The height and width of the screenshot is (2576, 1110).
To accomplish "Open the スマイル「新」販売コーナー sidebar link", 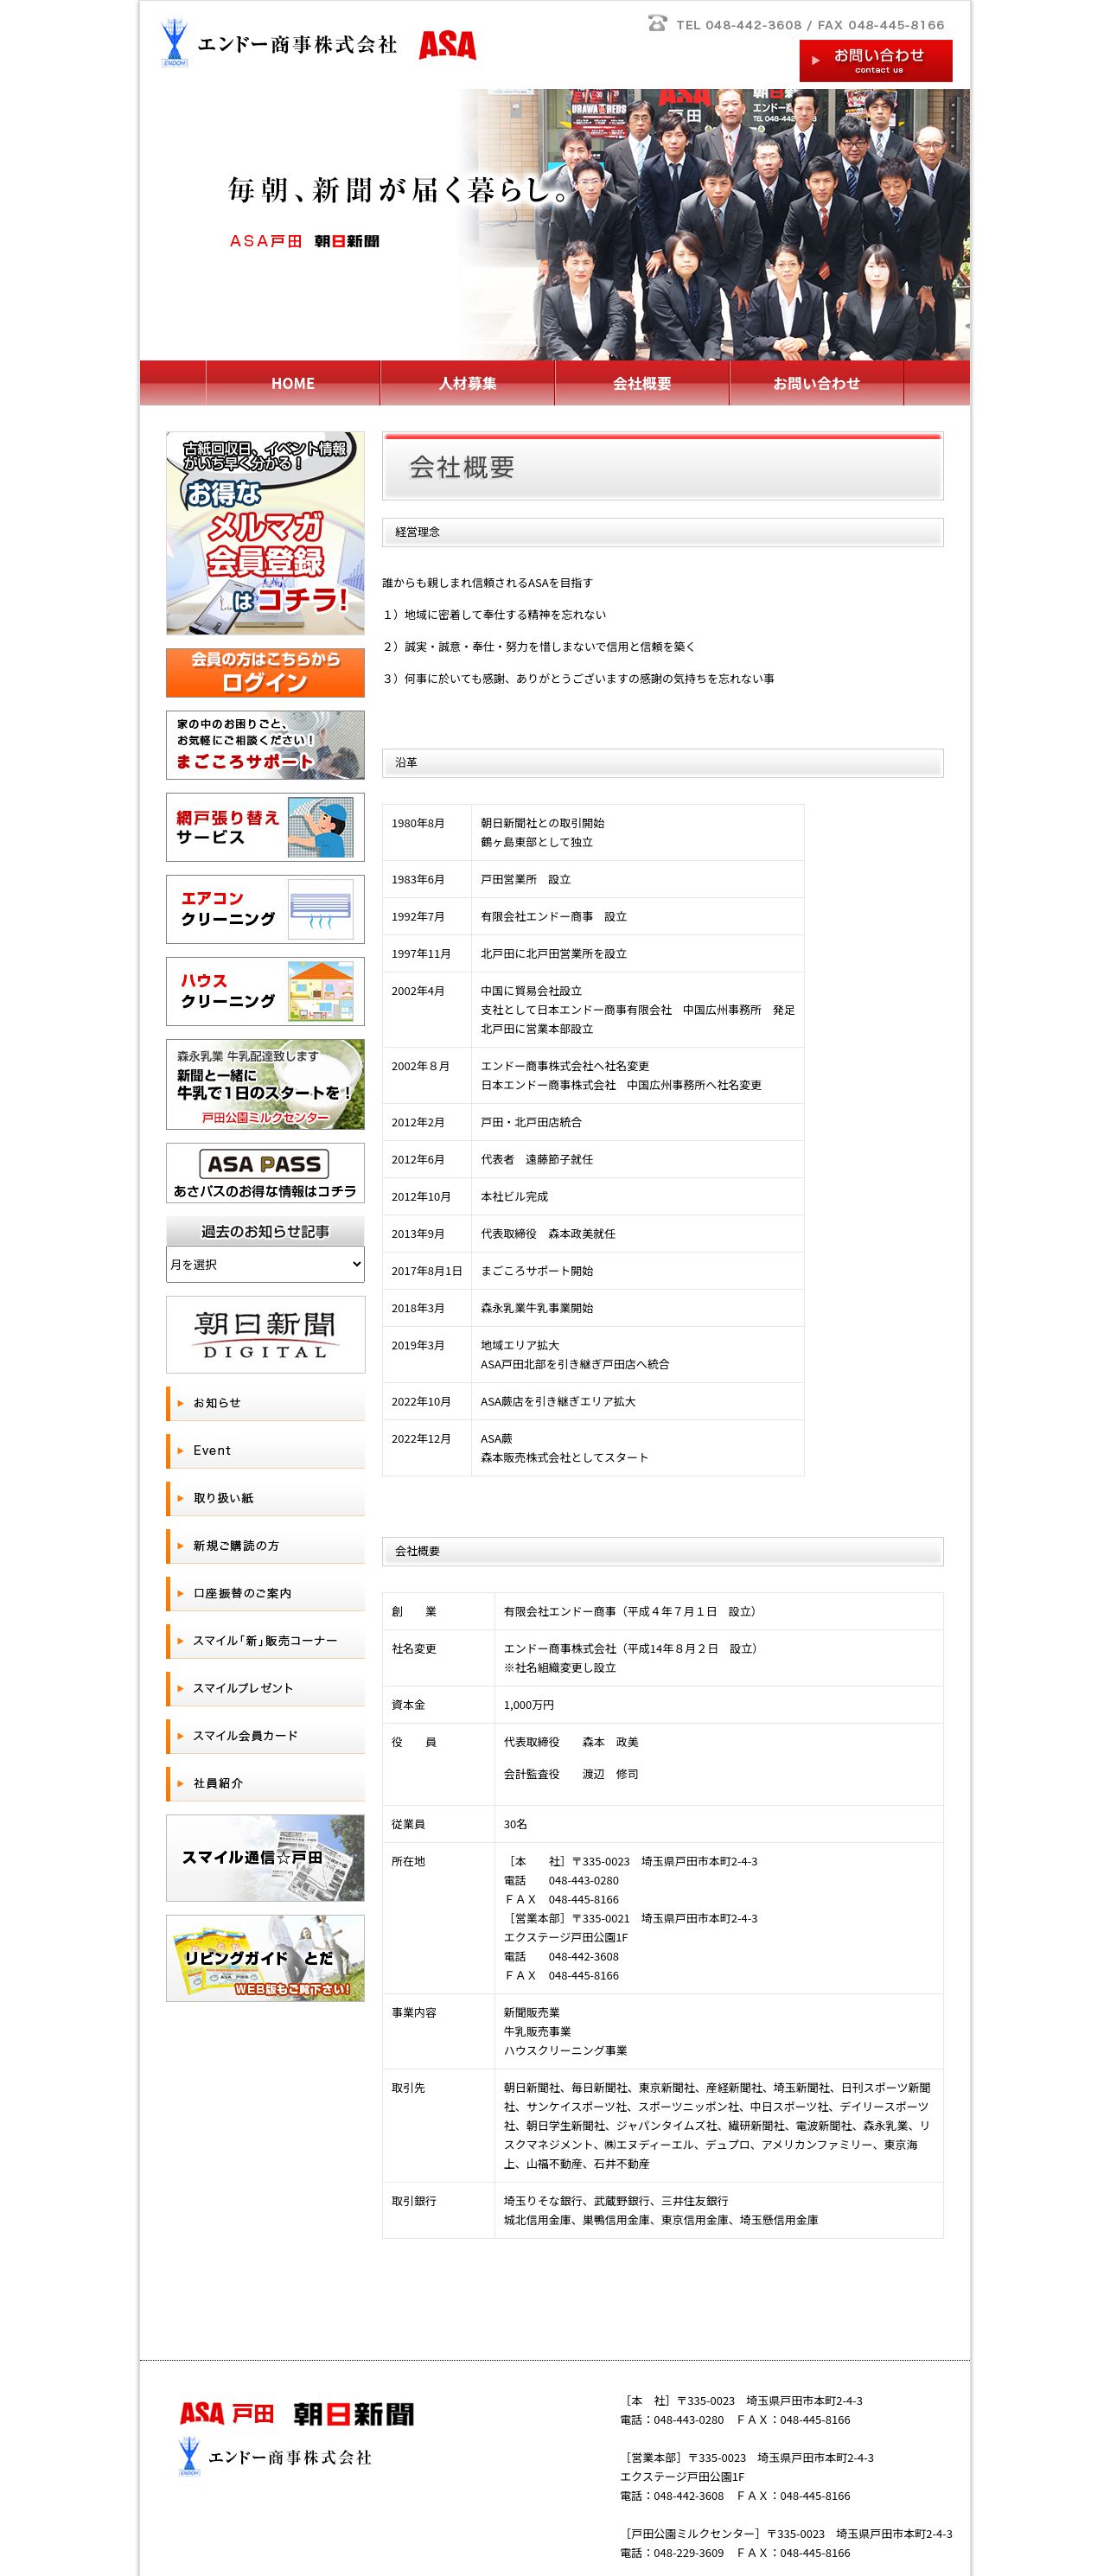I will tap(265, 1641).
